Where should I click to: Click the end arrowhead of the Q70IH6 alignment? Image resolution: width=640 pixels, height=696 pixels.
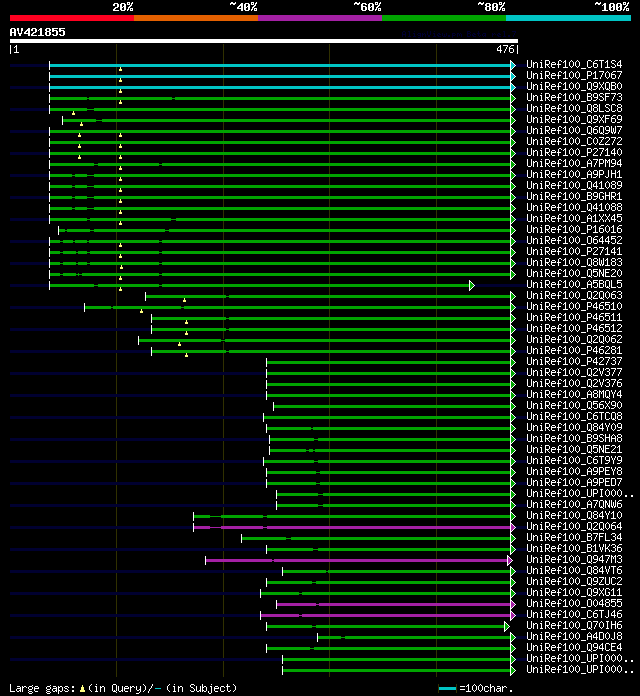click(x=507, y=626)
